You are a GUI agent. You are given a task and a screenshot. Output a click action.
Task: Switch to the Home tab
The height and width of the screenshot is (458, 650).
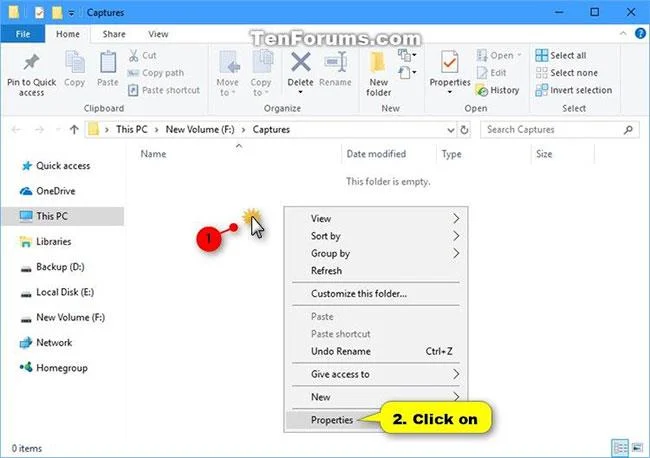(x=68, y=34)
